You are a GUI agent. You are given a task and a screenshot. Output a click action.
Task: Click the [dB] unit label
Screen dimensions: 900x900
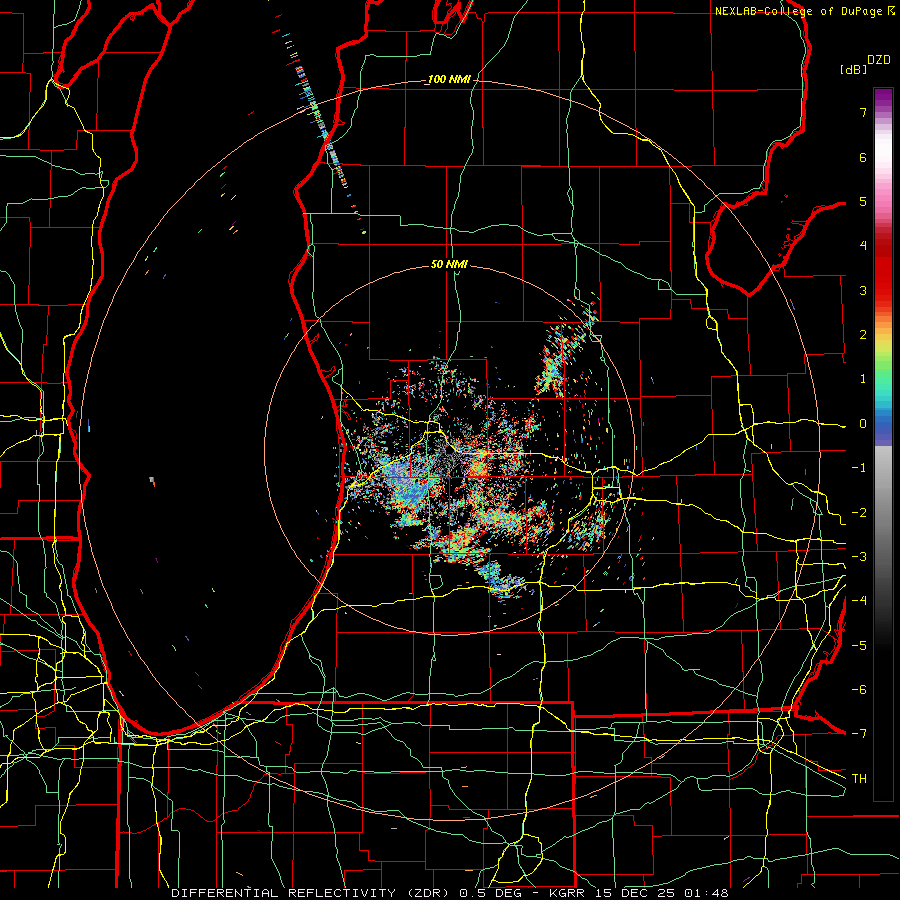[854, 69]
